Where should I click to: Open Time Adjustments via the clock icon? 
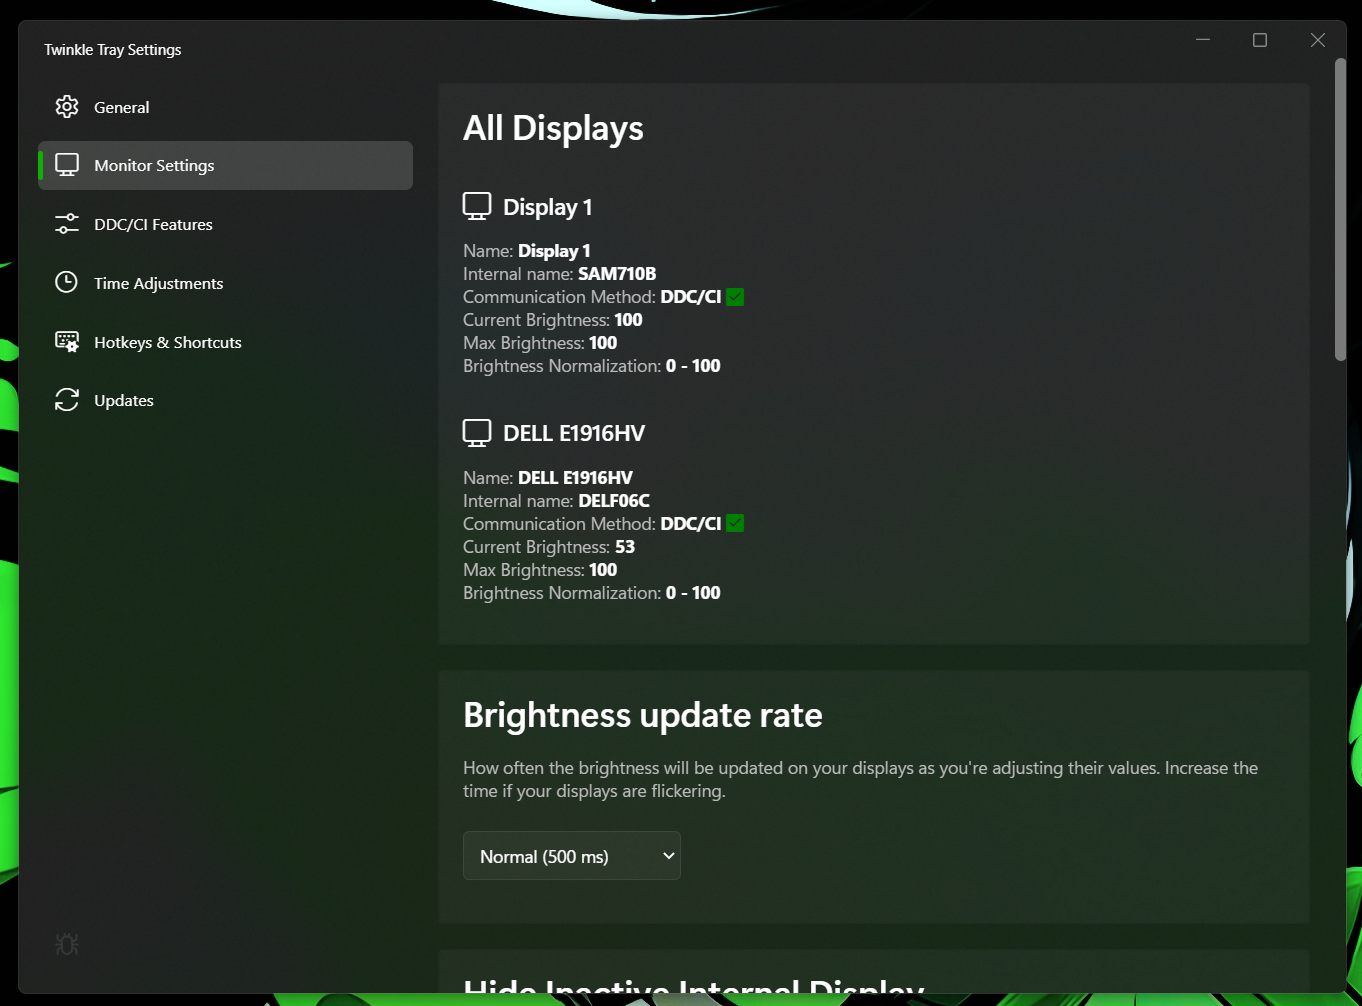click(x=66, y=282)
